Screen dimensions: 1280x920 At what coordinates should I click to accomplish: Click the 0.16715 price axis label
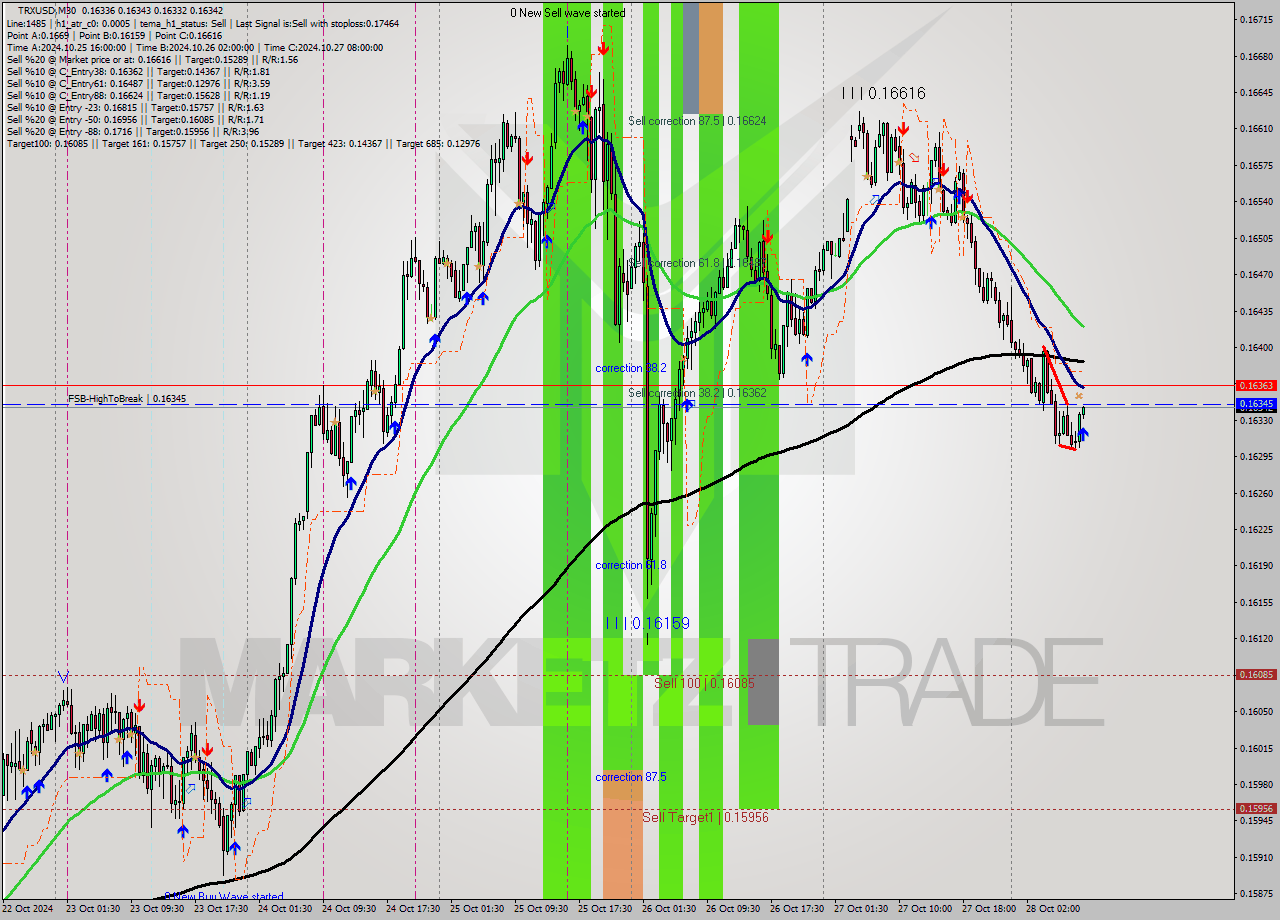click(x=1255, y=19)
